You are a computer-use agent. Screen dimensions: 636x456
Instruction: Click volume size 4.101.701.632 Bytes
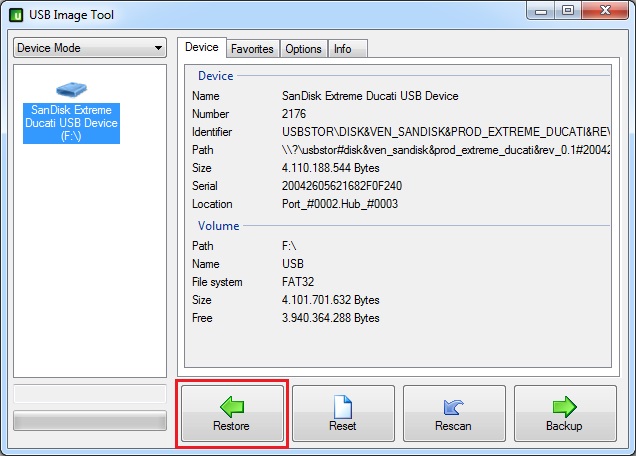point(331,300)
